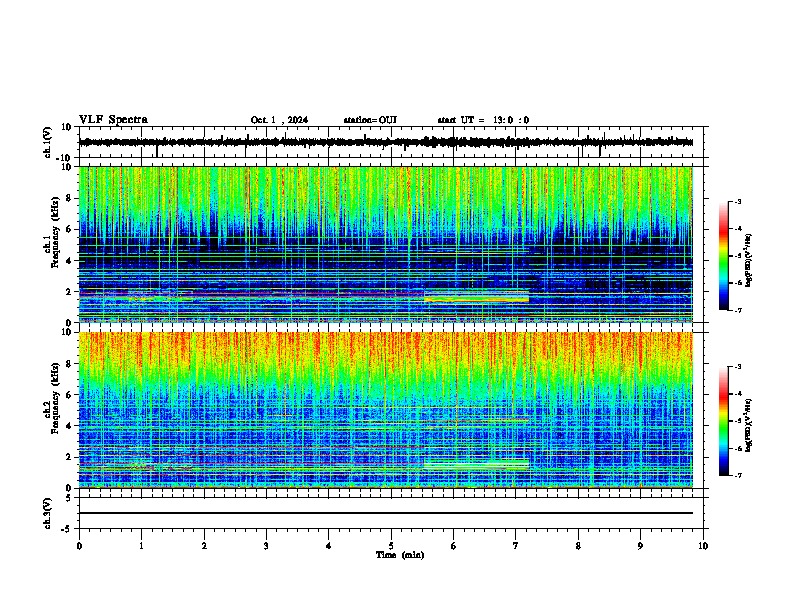
Task: Click the bright ch.2 emission band near 1.5 kHz
Action: click(x=476, y=465)
